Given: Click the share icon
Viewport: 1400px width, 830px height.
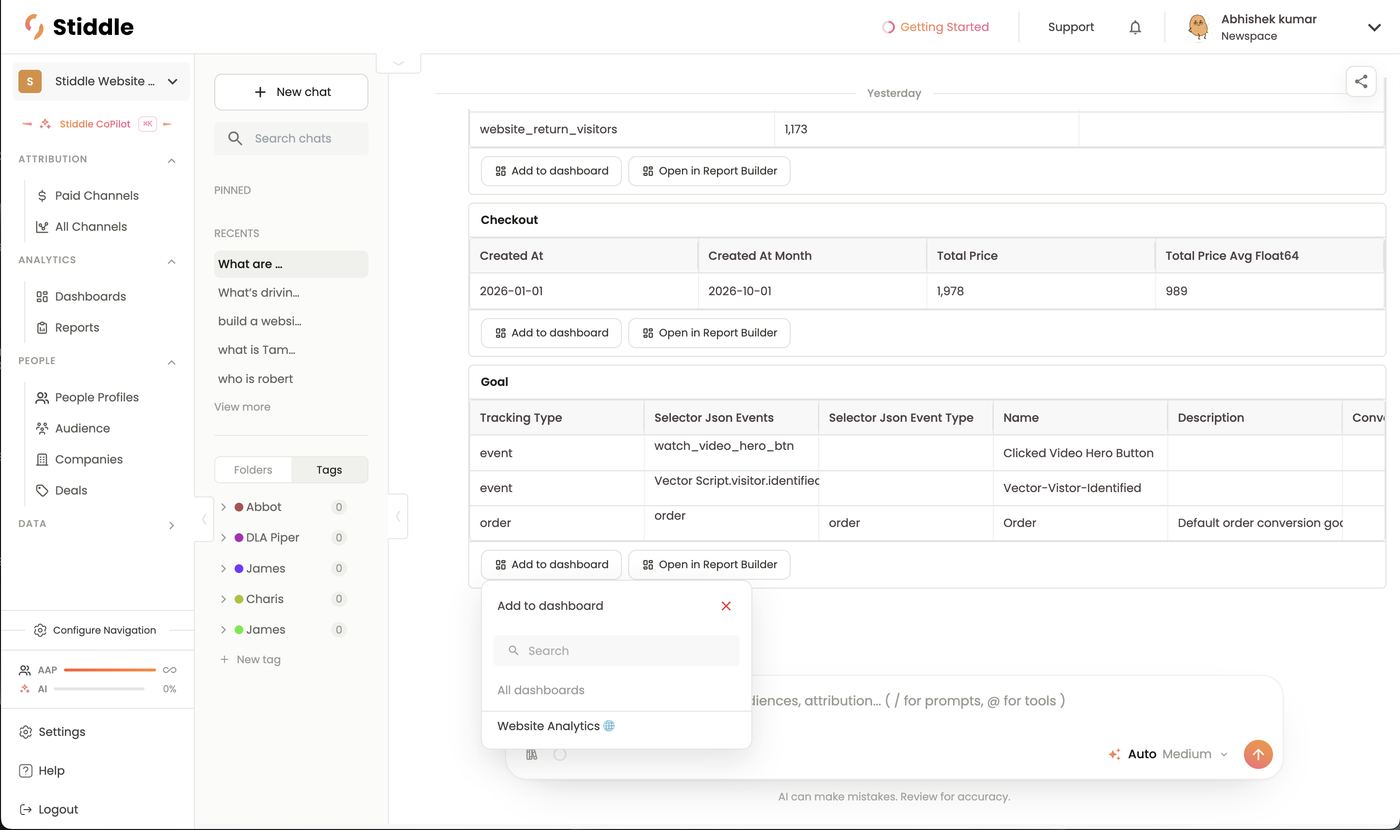Looking at the screenshot, I should click(1361, 82).
